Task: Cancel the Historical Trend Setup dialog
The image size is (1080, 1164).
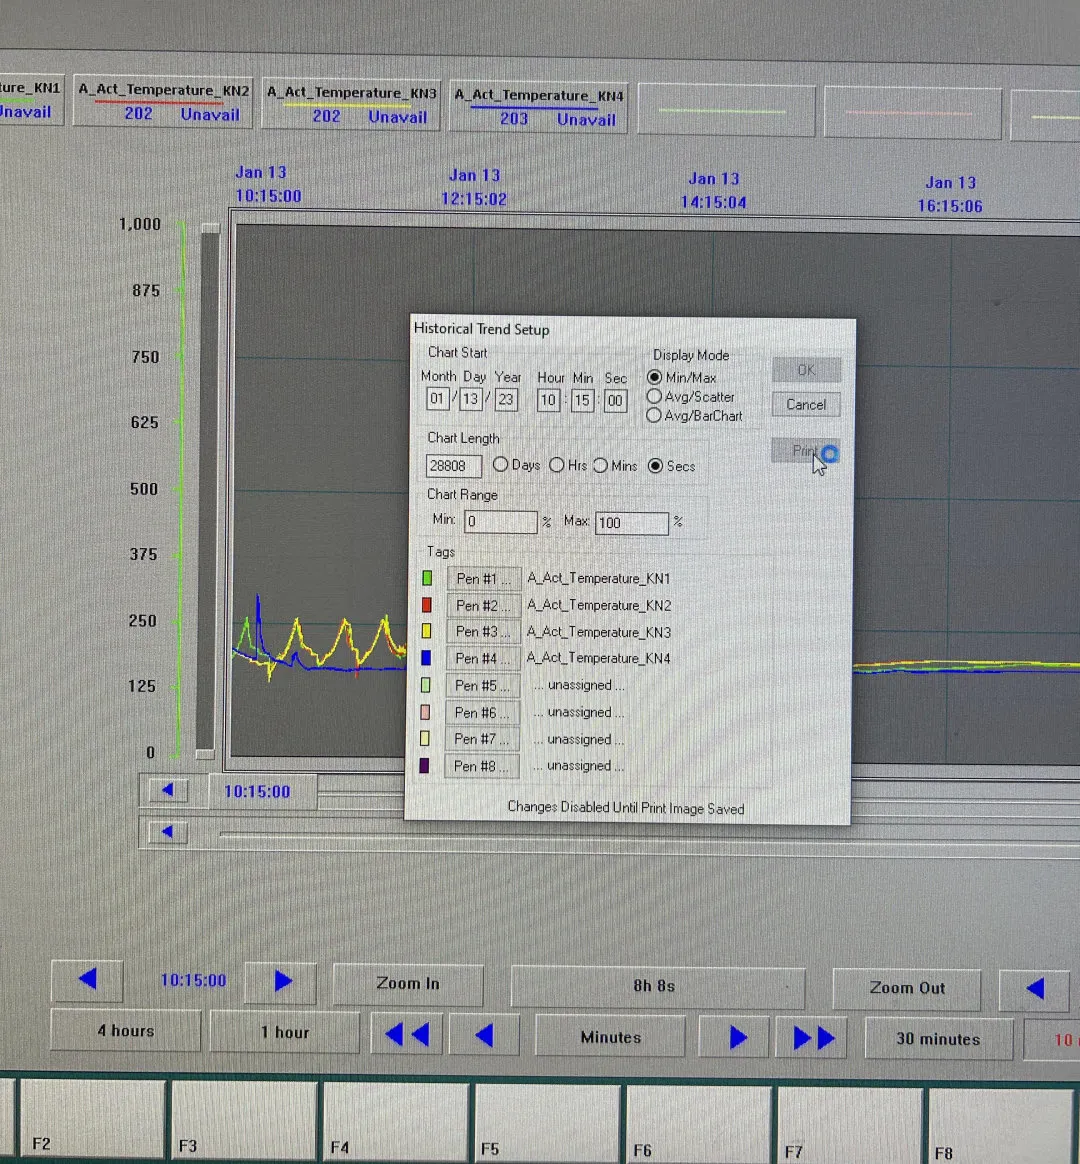Action: tap(806, 405)
